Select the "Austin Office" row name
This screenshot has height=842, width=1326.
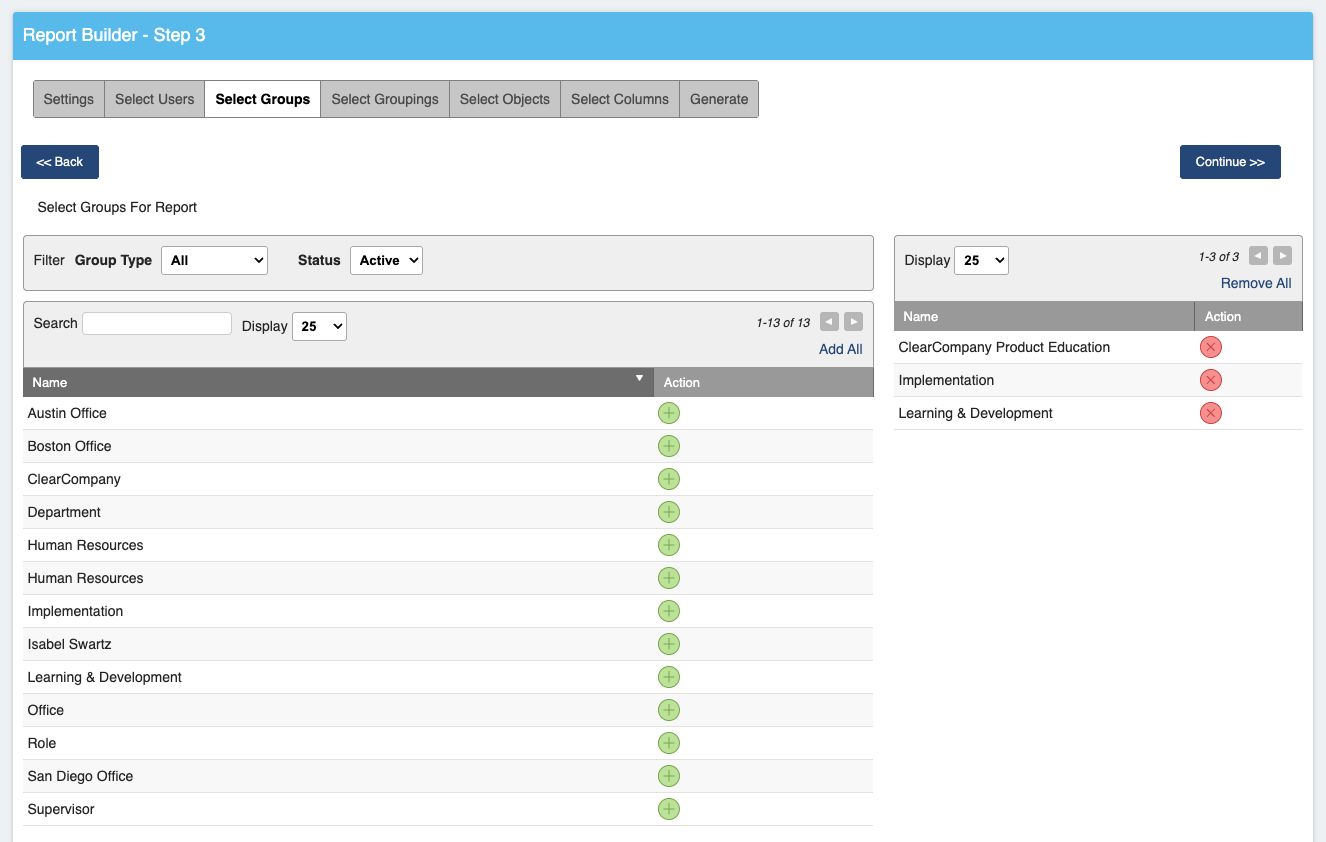pyautogui.click(x=67, y=413)
